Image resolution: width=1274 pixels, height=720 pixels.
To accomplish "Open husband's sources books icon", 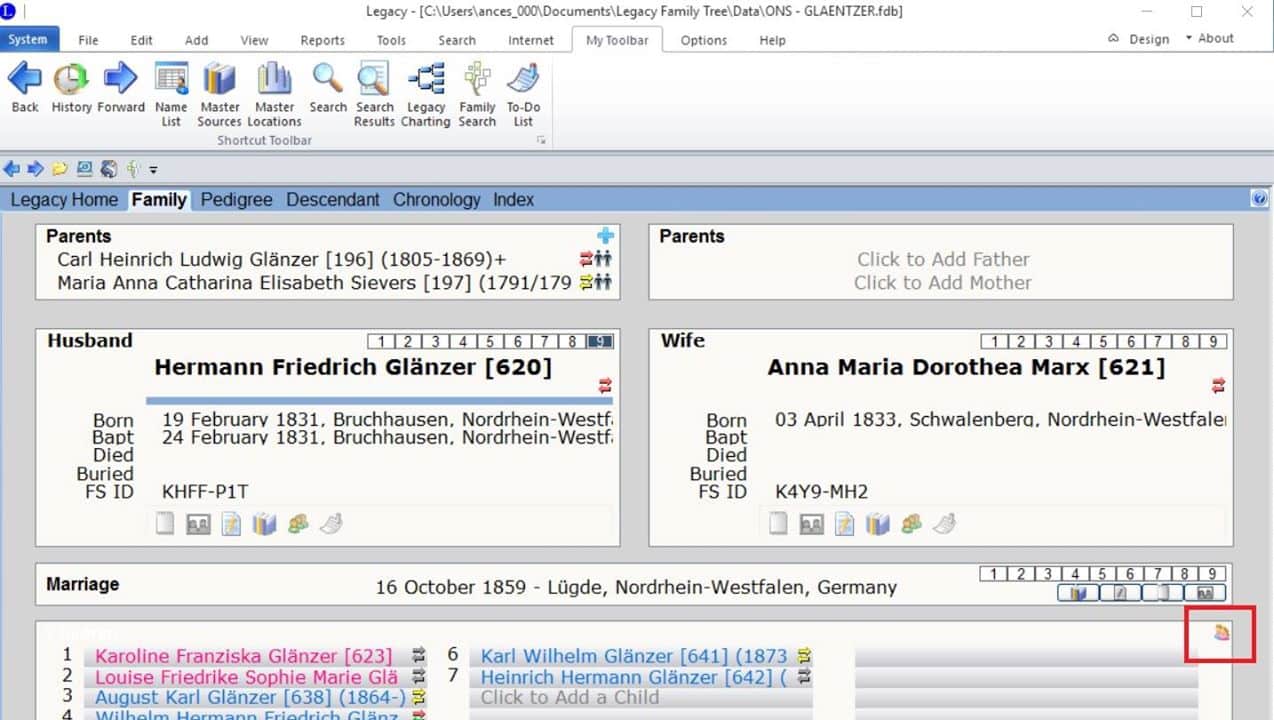I will click(263, 524).
